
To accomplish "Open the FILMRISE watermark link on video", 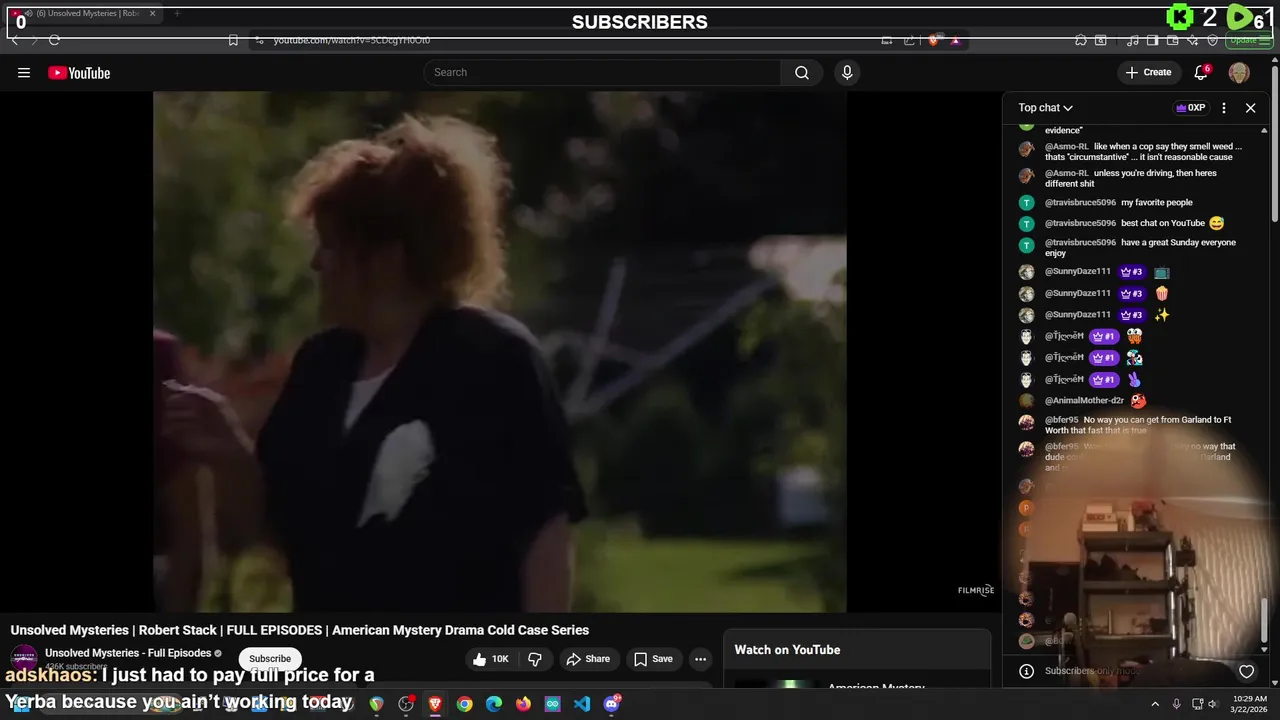I will tap(976, 591).
